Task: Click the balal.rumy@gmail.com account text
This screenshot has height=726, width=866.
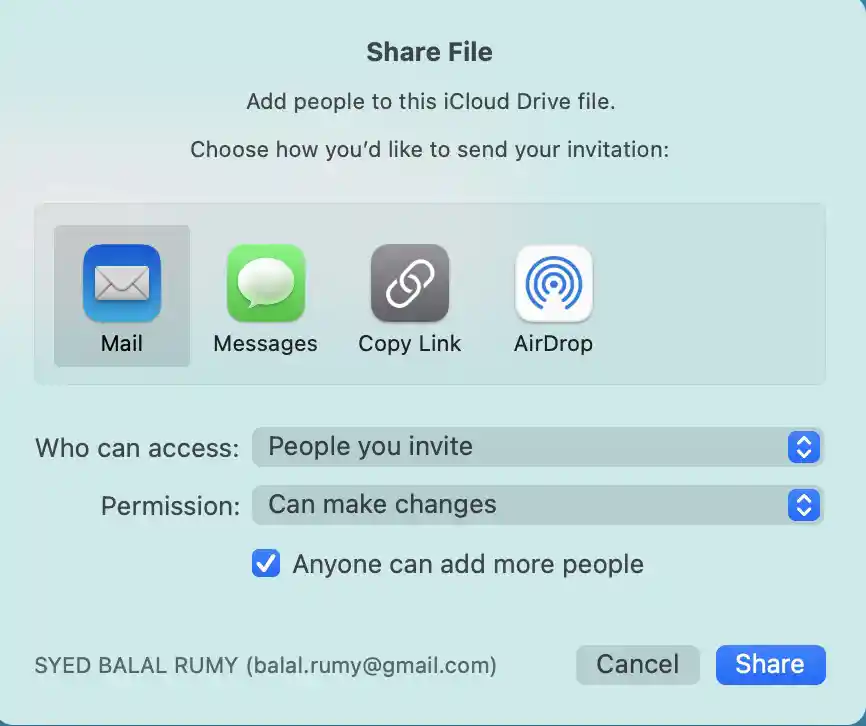Action: pyautogui.click(x=372, y=665)
